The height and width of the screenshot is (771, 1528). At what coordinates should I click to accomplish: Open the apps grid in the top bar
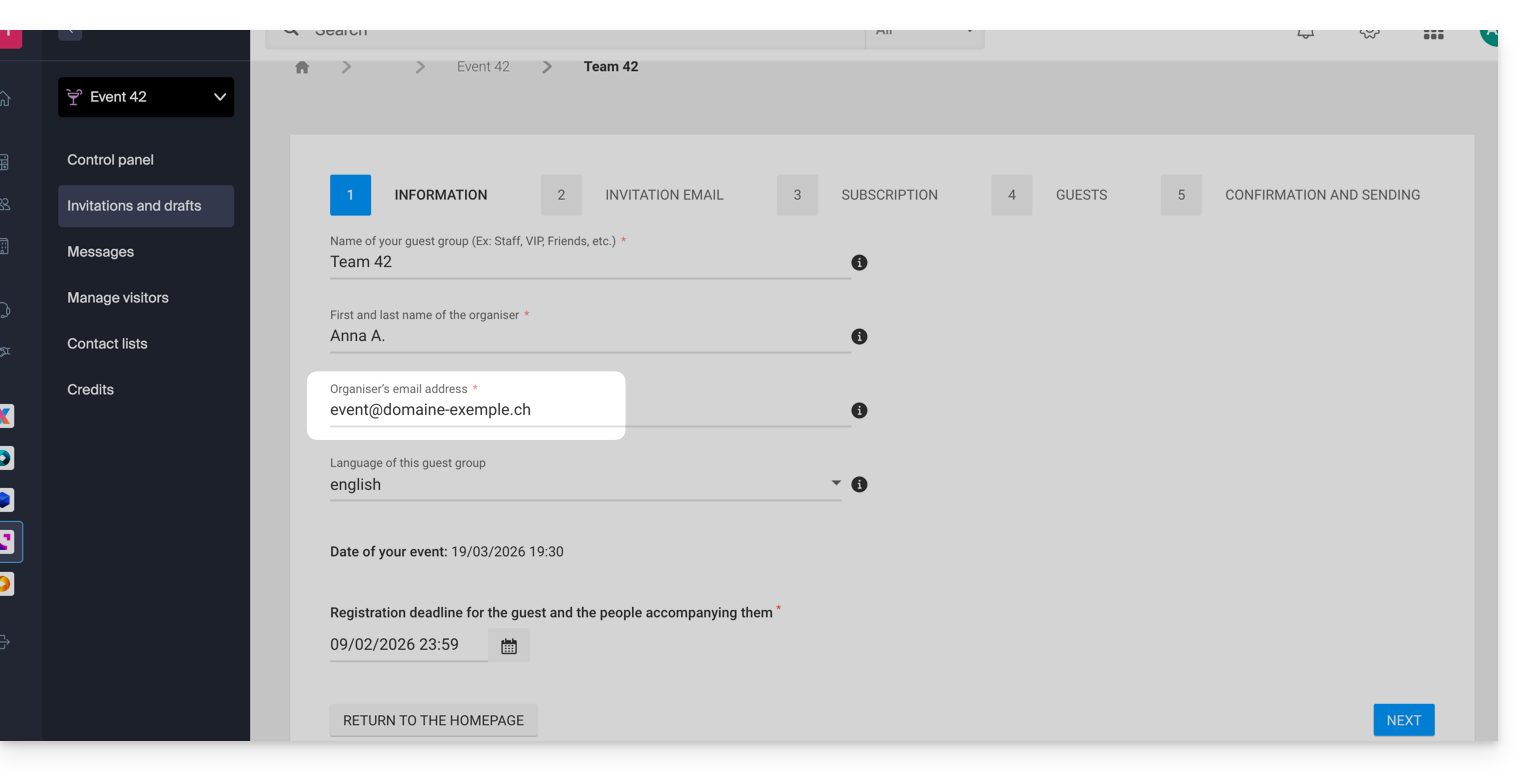click(1433, 34)
